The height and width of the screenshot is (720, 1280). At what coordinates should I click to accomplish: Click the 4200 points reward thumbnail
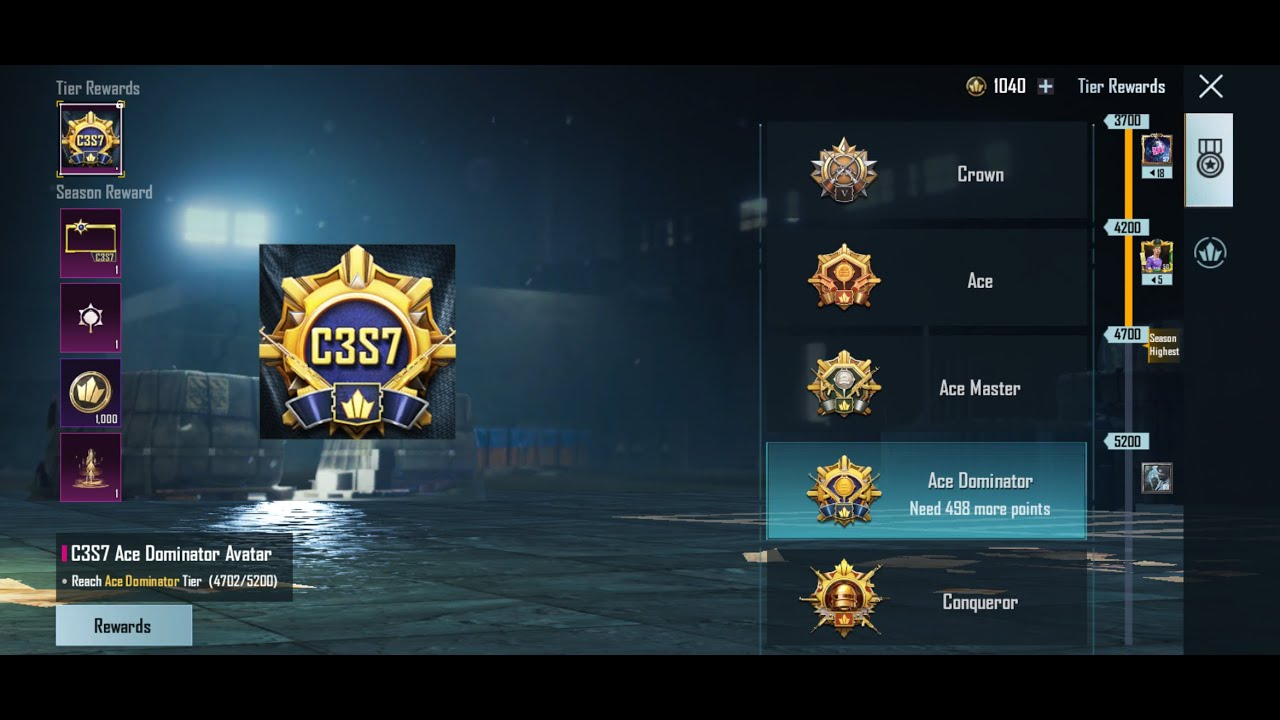tap(1157, 263)
